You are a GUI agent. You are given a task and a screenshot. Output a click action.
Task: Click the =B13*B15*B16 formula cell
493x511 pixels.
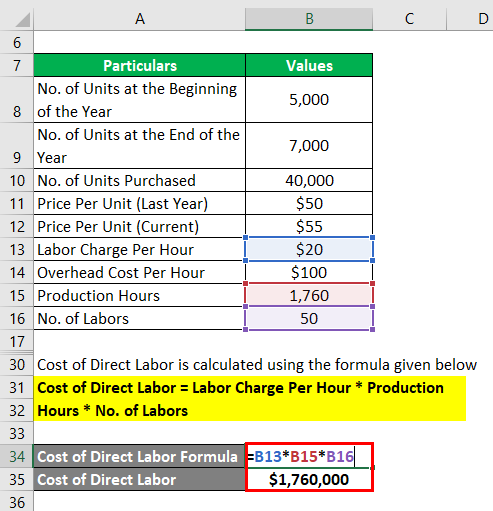click(309, 456)
